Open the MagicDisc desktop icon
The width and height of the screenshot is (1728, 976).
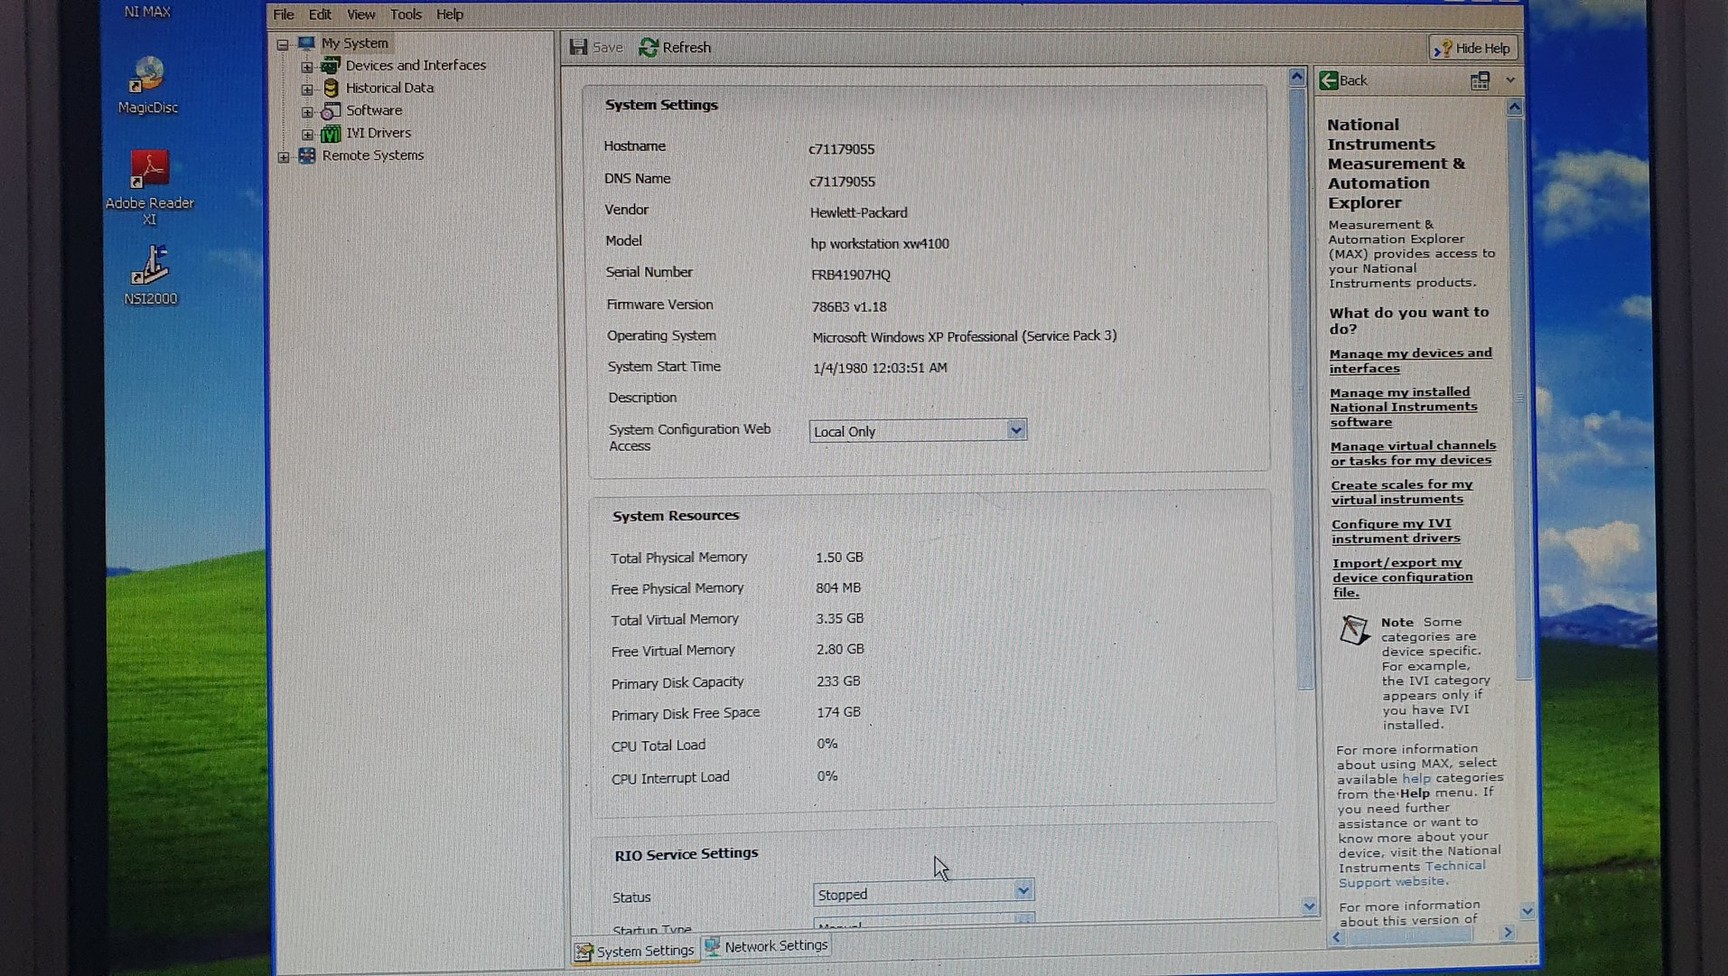click(x=148, y=77)
